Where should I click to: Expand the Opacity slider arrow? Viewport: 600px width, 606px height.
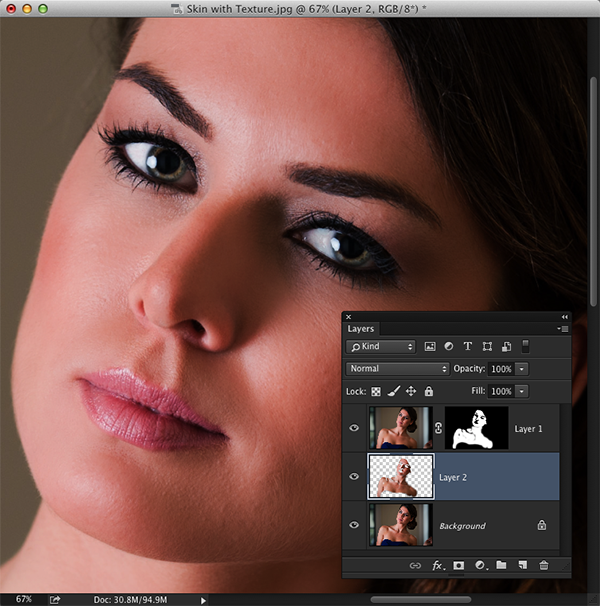pos(523,369)
